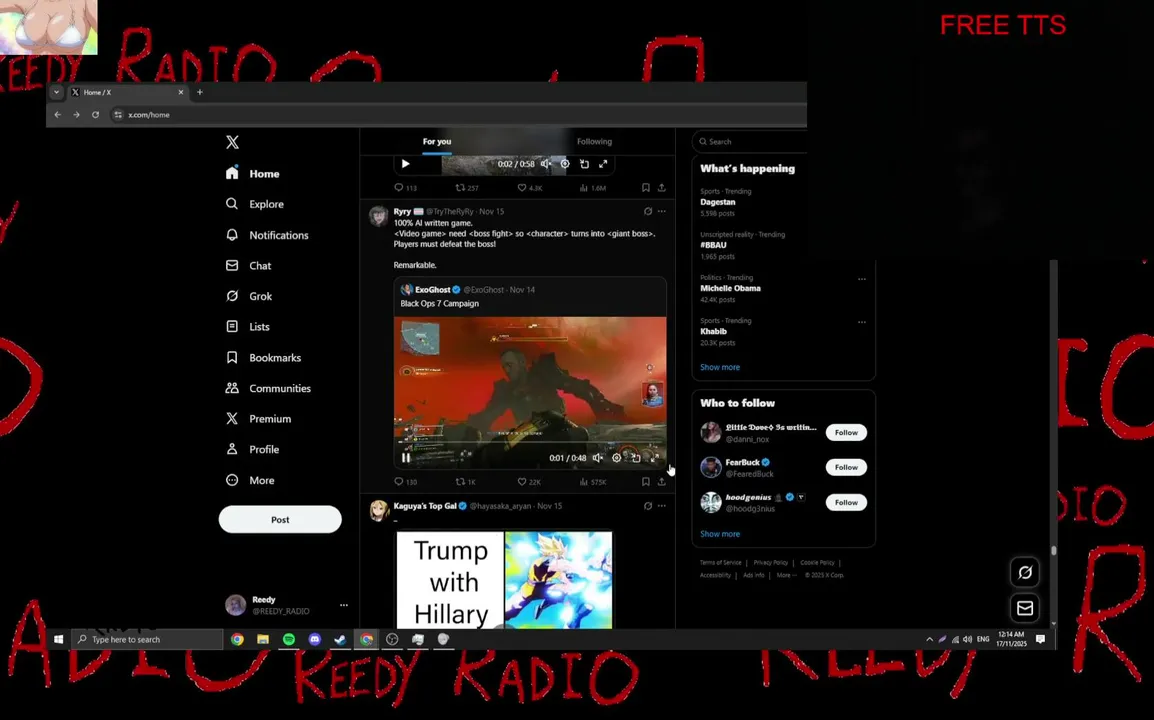Click Grok explain icon on Ryry's post
The height and width of the screenshot is (720, 1154).
648,211
